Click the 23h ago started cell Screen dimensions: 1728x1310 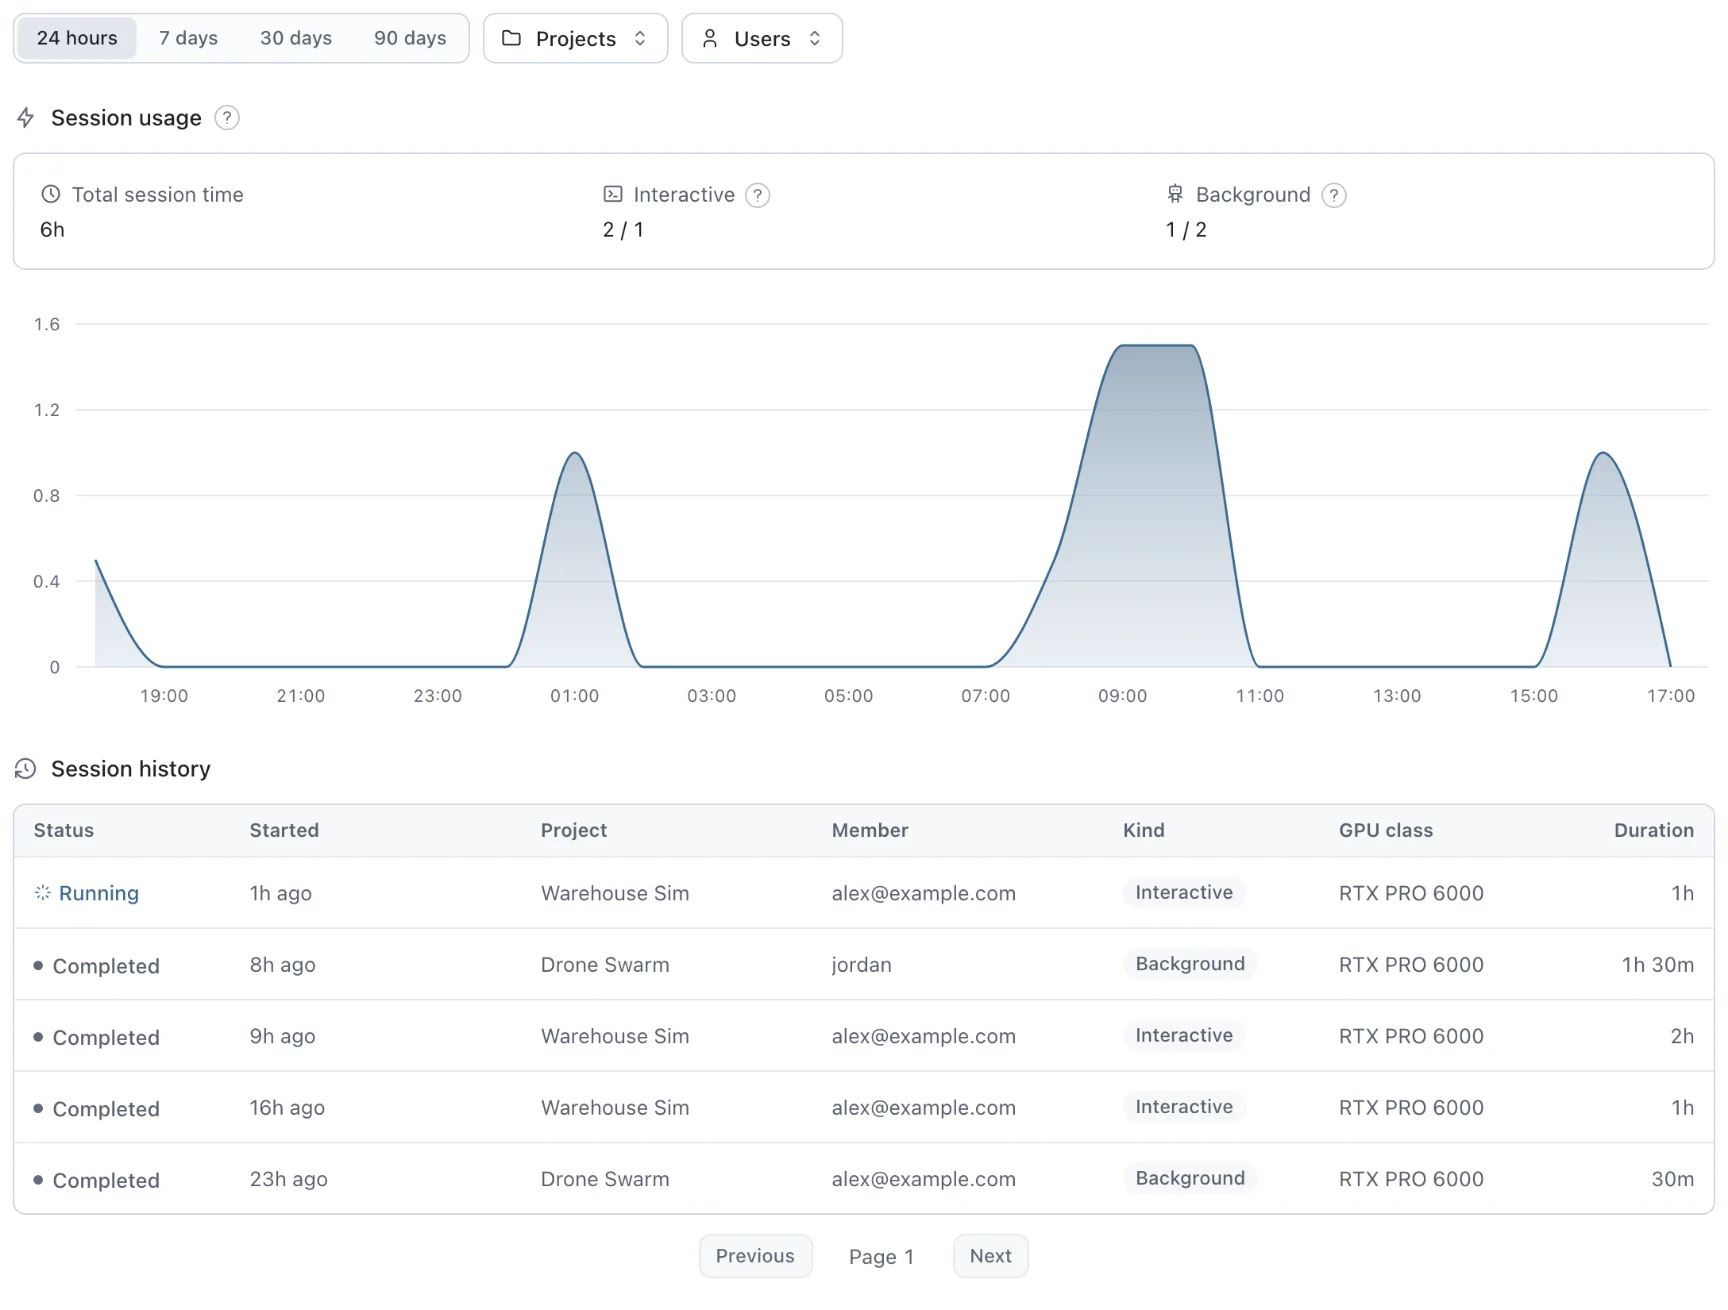pyautogui.click(x=289, y=1179)
